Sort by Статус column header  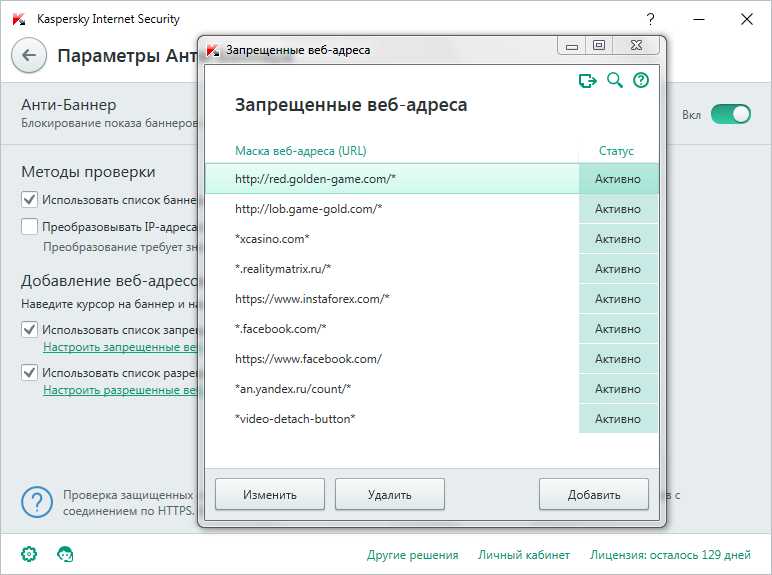pos(616,151)
